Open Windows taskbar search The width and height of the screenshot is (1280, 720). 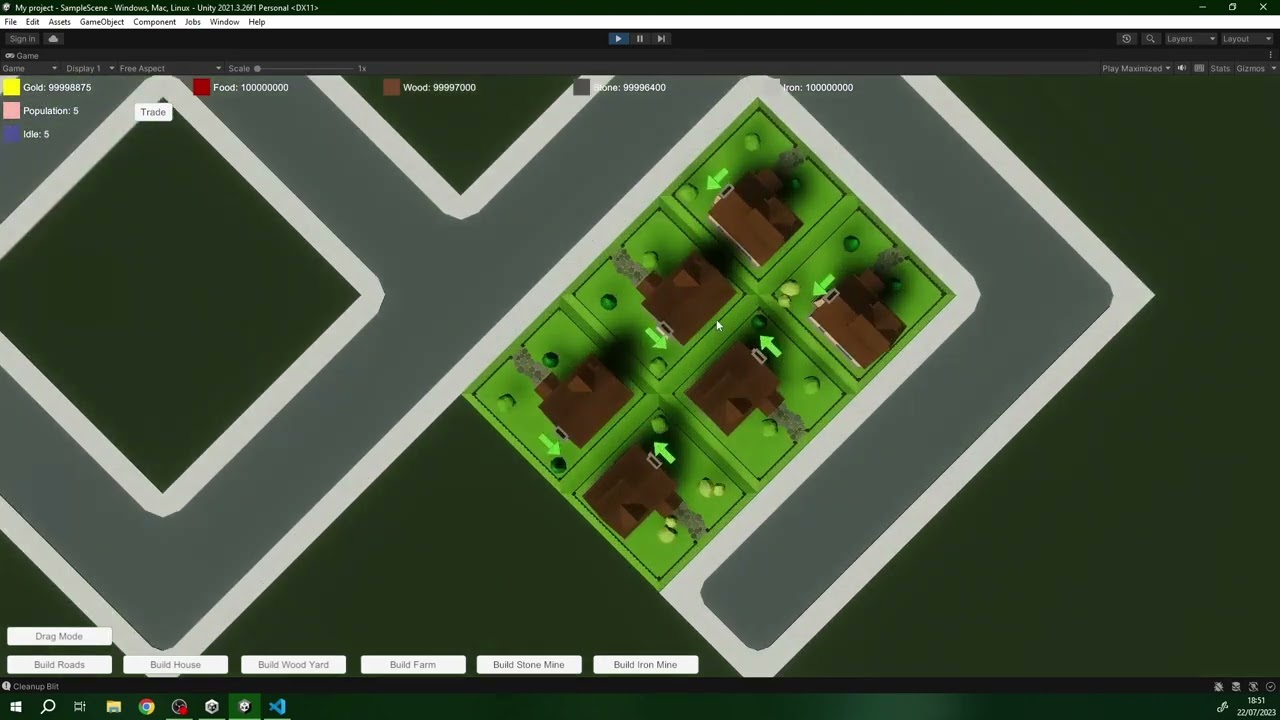[x=47, y=707]
